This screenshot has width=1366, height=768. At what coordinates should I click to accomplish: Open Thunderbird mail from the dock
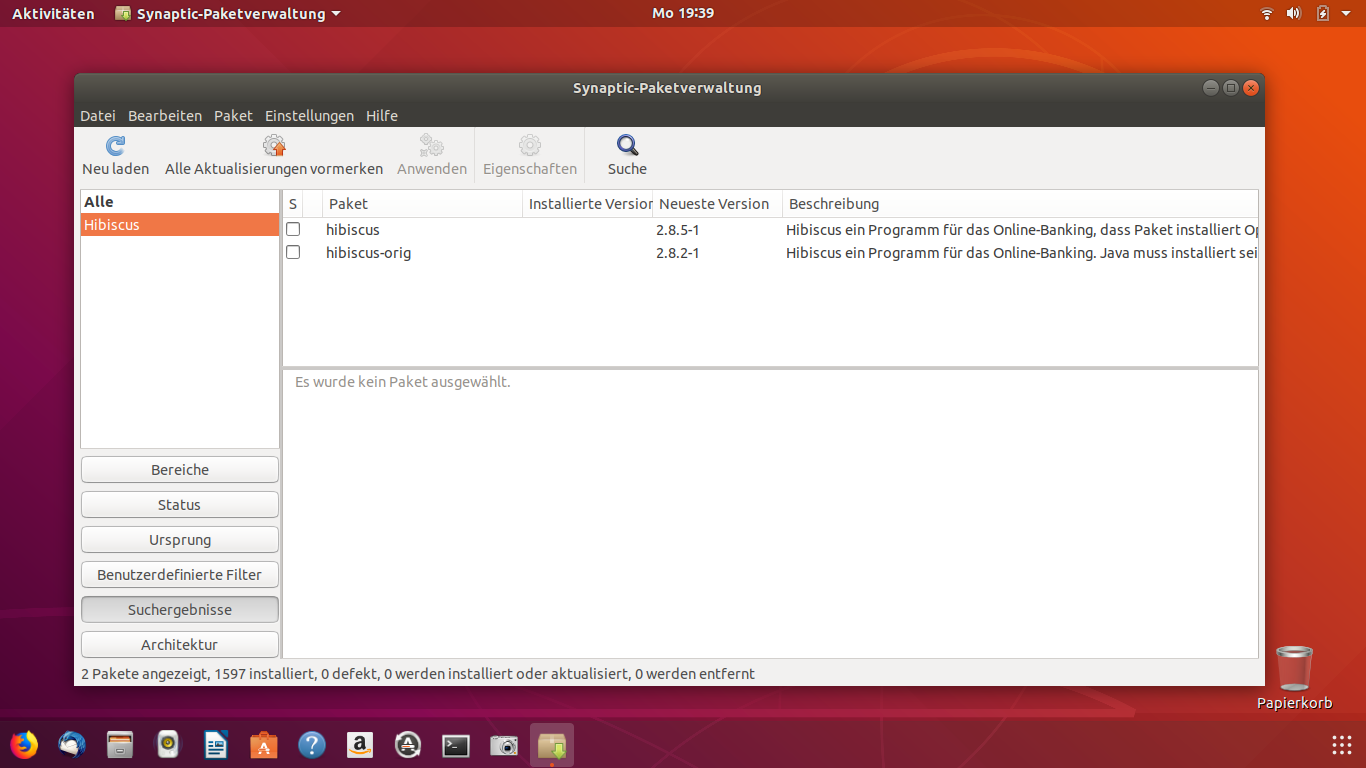click(x=72, y=745)
